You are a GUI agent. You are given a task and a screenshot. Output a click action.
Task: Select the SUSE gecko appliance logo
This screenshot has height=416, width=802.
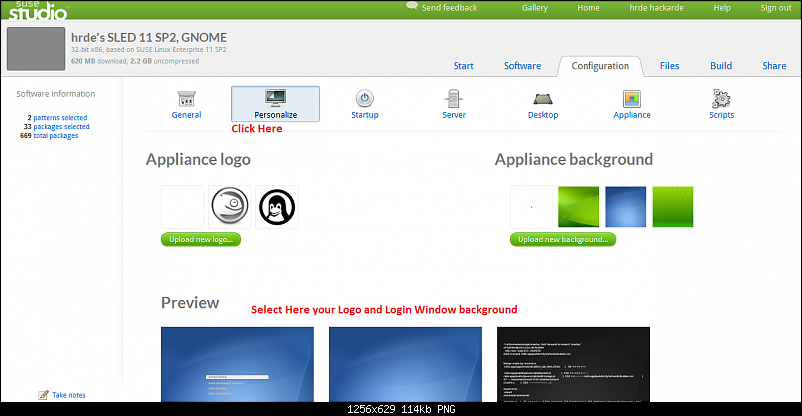coord(229,207)
